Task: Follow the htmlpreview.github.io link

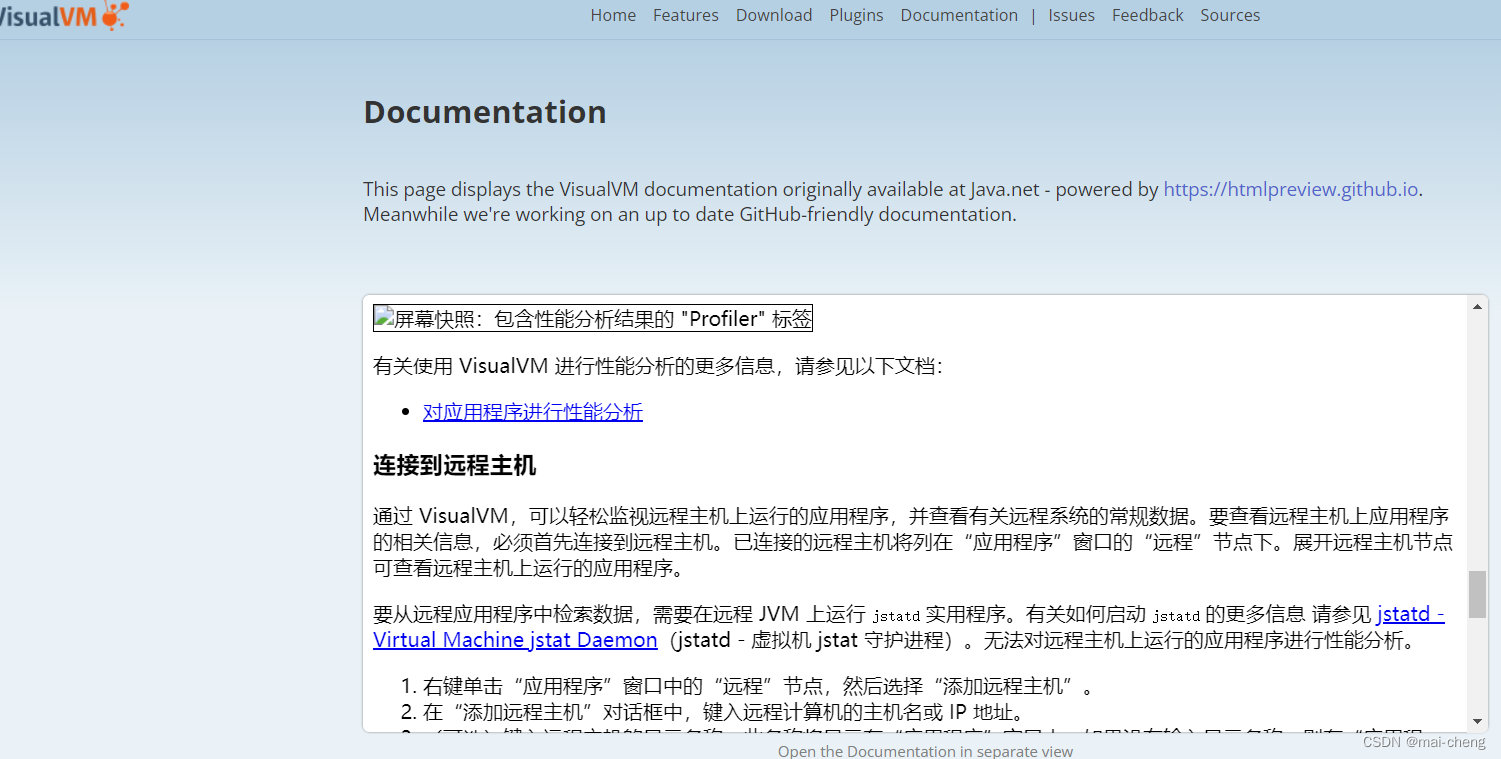Action: pos(1290,189)
